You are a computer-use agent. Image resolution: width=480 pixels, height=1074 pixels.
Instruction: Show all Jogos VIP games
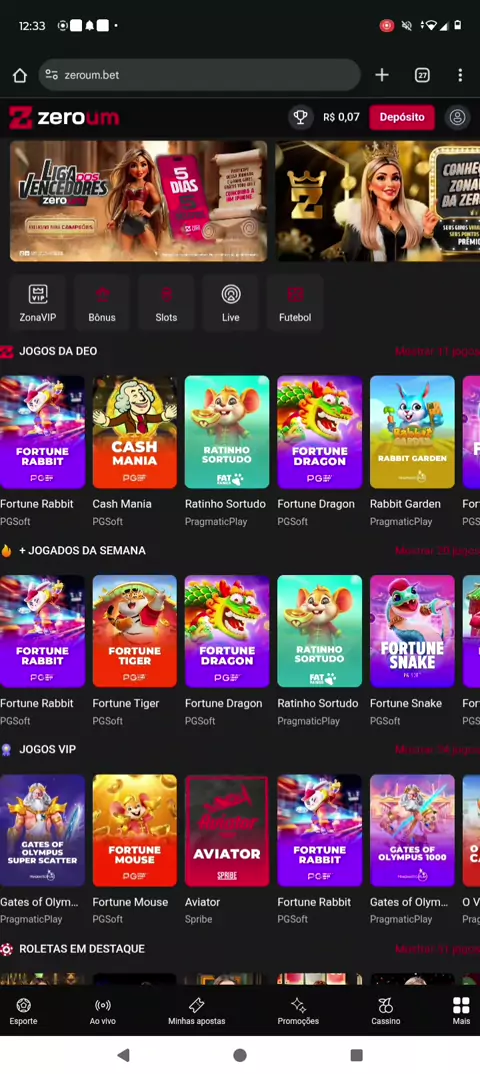pos(437,749)
